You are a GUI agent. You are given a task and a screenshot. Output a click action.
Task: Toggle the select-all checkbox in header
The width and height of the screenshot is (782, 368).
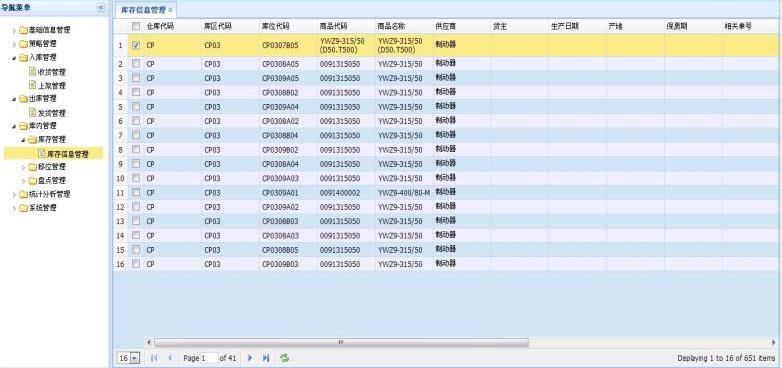click(x=136, y=26)
